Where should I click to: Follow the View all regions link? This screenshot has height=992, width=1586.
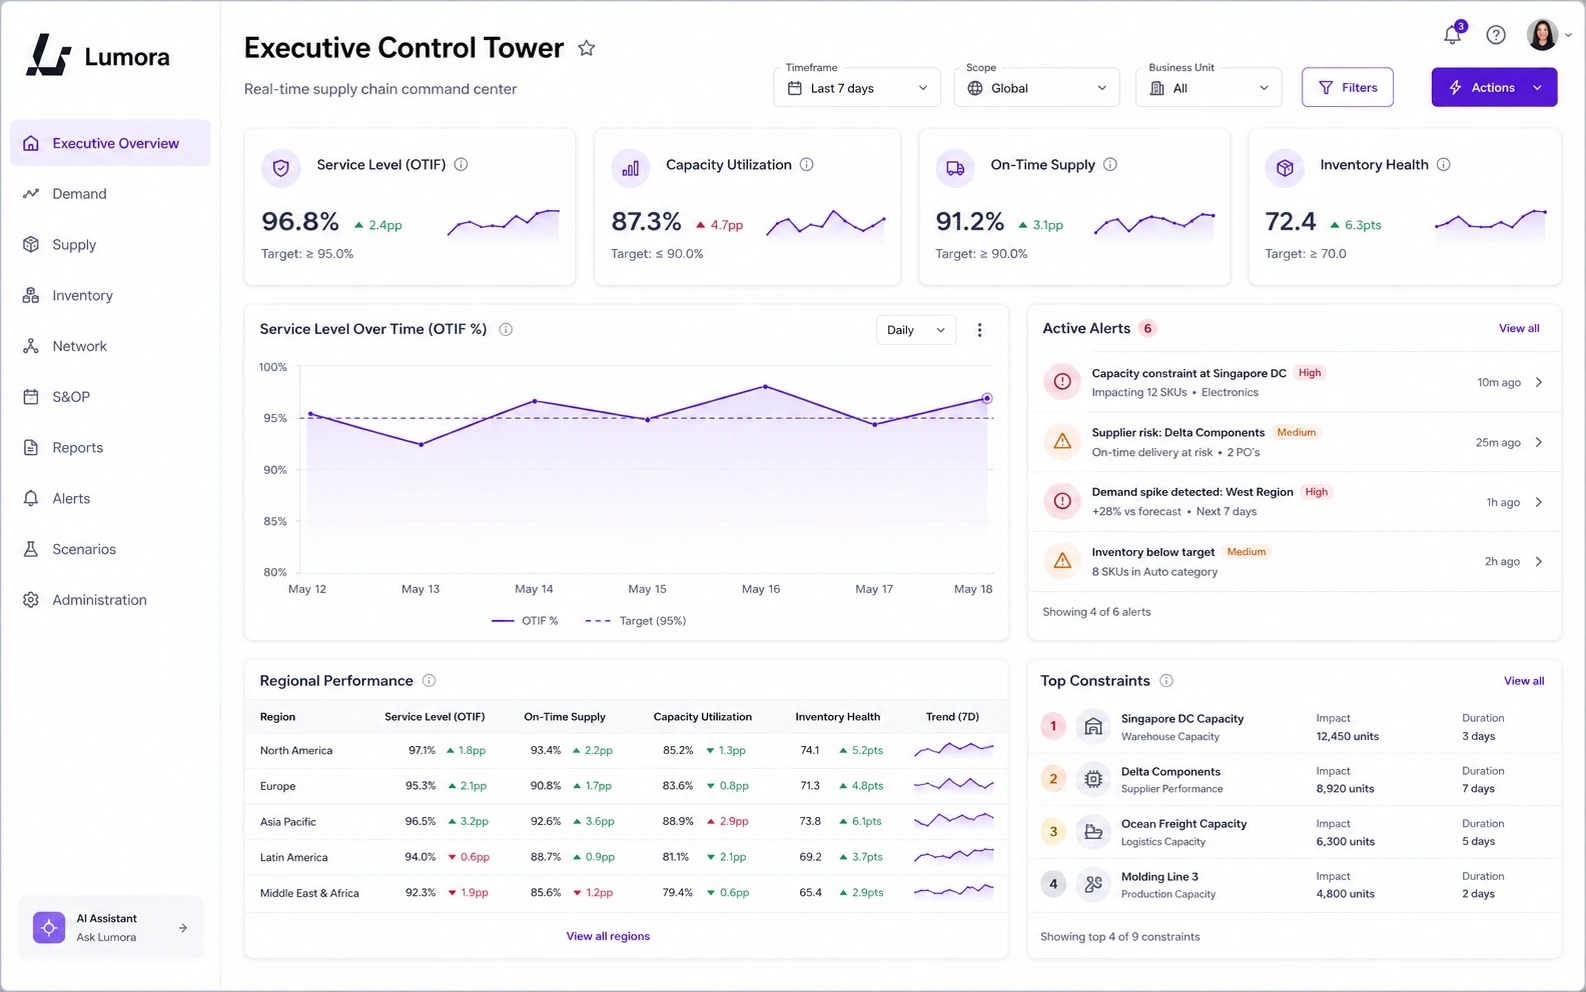pos(608,936)
